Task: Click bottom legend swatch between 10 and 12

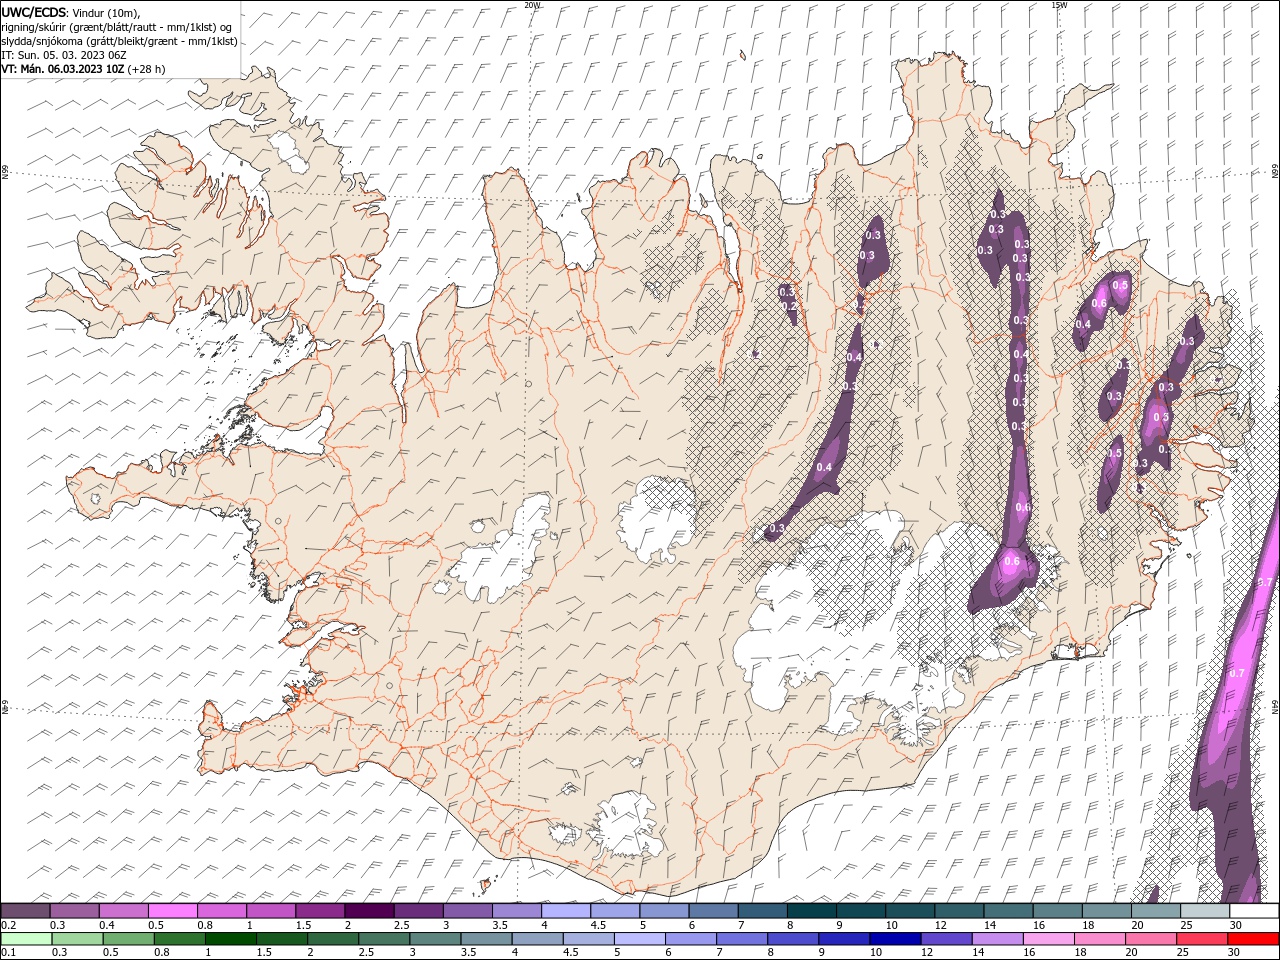Action: (x=894, y=939)
